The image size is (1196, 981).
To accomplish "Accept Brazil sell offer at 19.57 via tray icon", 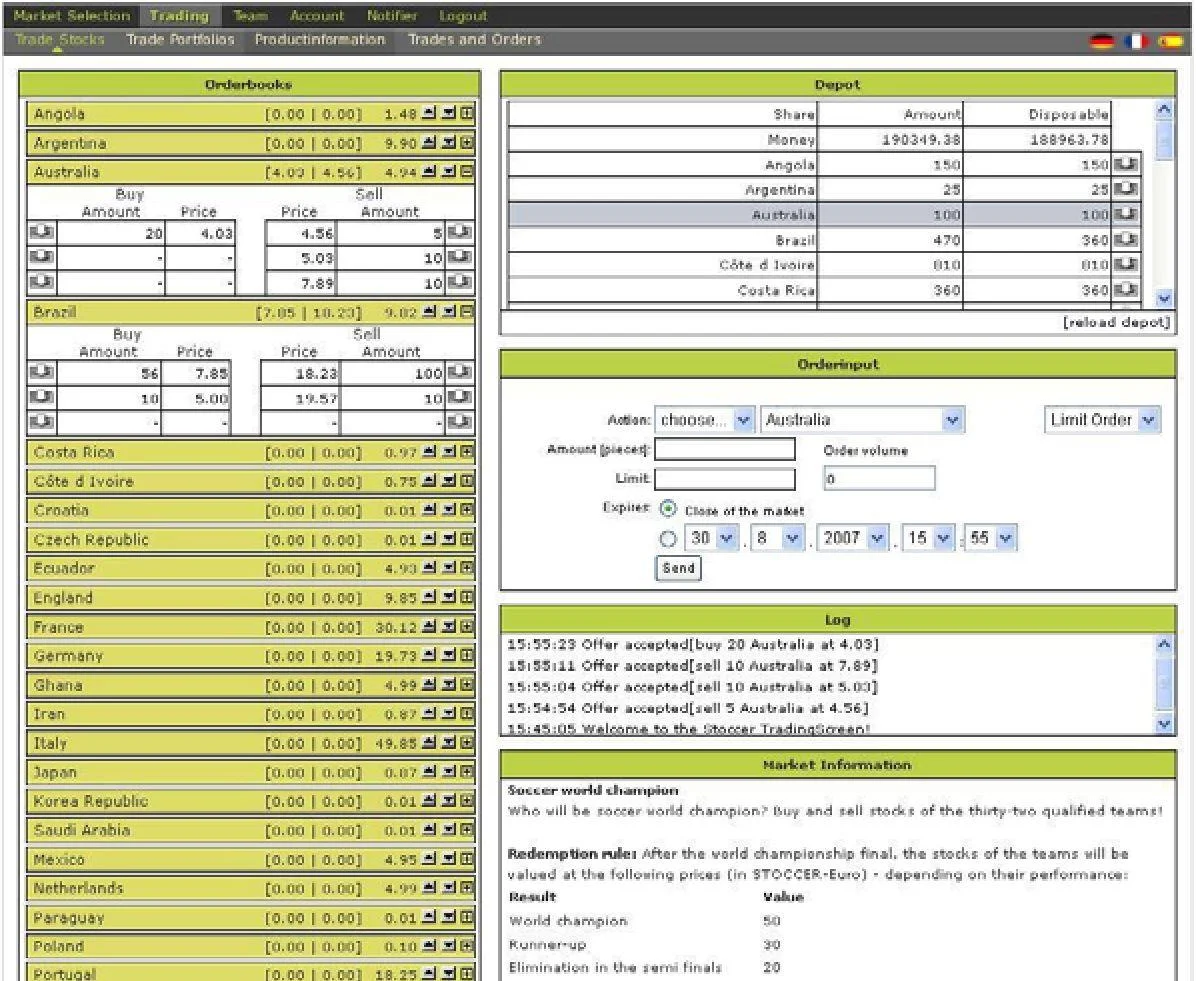I will [459, 397].
